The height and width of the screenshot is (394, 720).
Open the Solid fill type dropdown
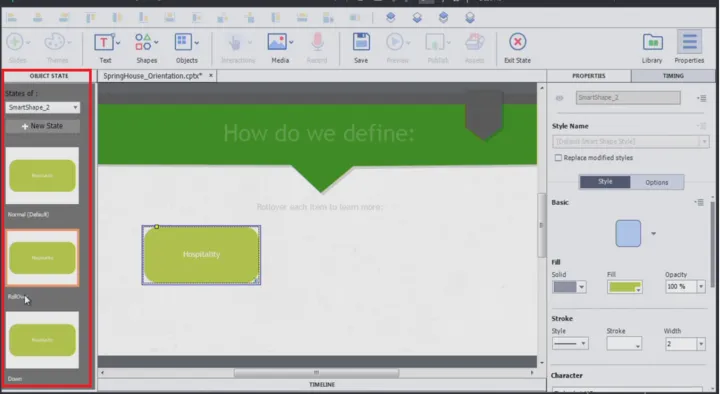(x=569, y=287)
